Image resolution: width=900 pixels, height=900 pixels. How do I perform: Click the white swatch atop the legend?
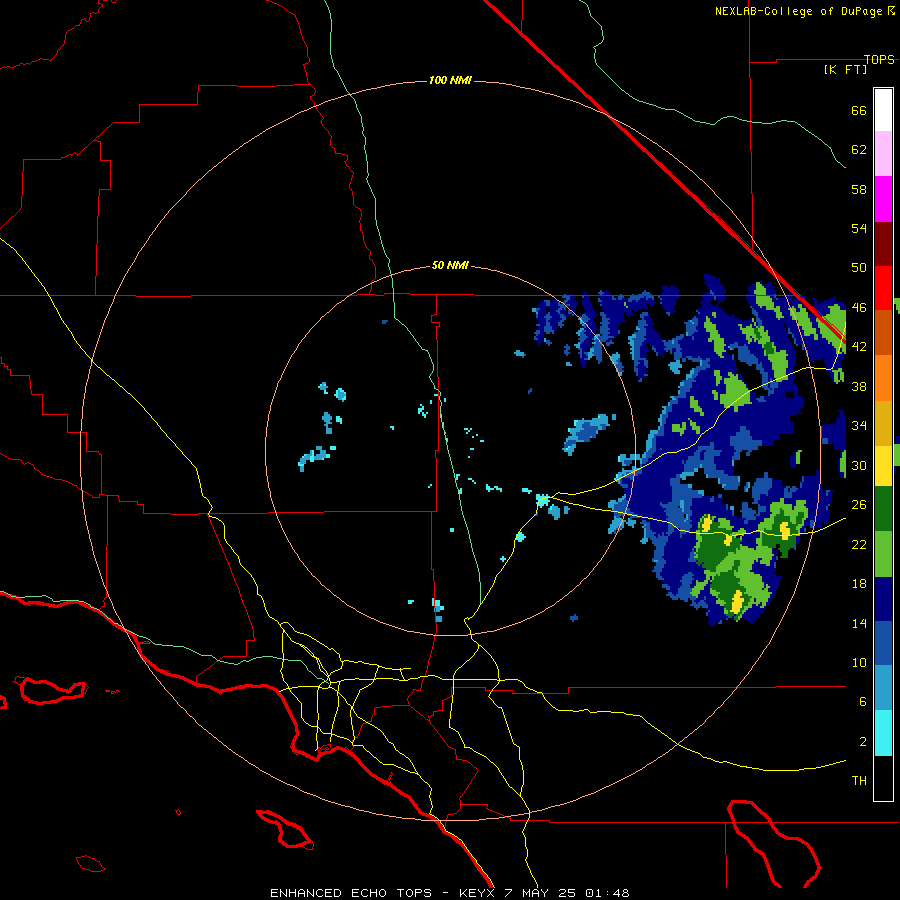pyautogui.click(x=883, y=110)
